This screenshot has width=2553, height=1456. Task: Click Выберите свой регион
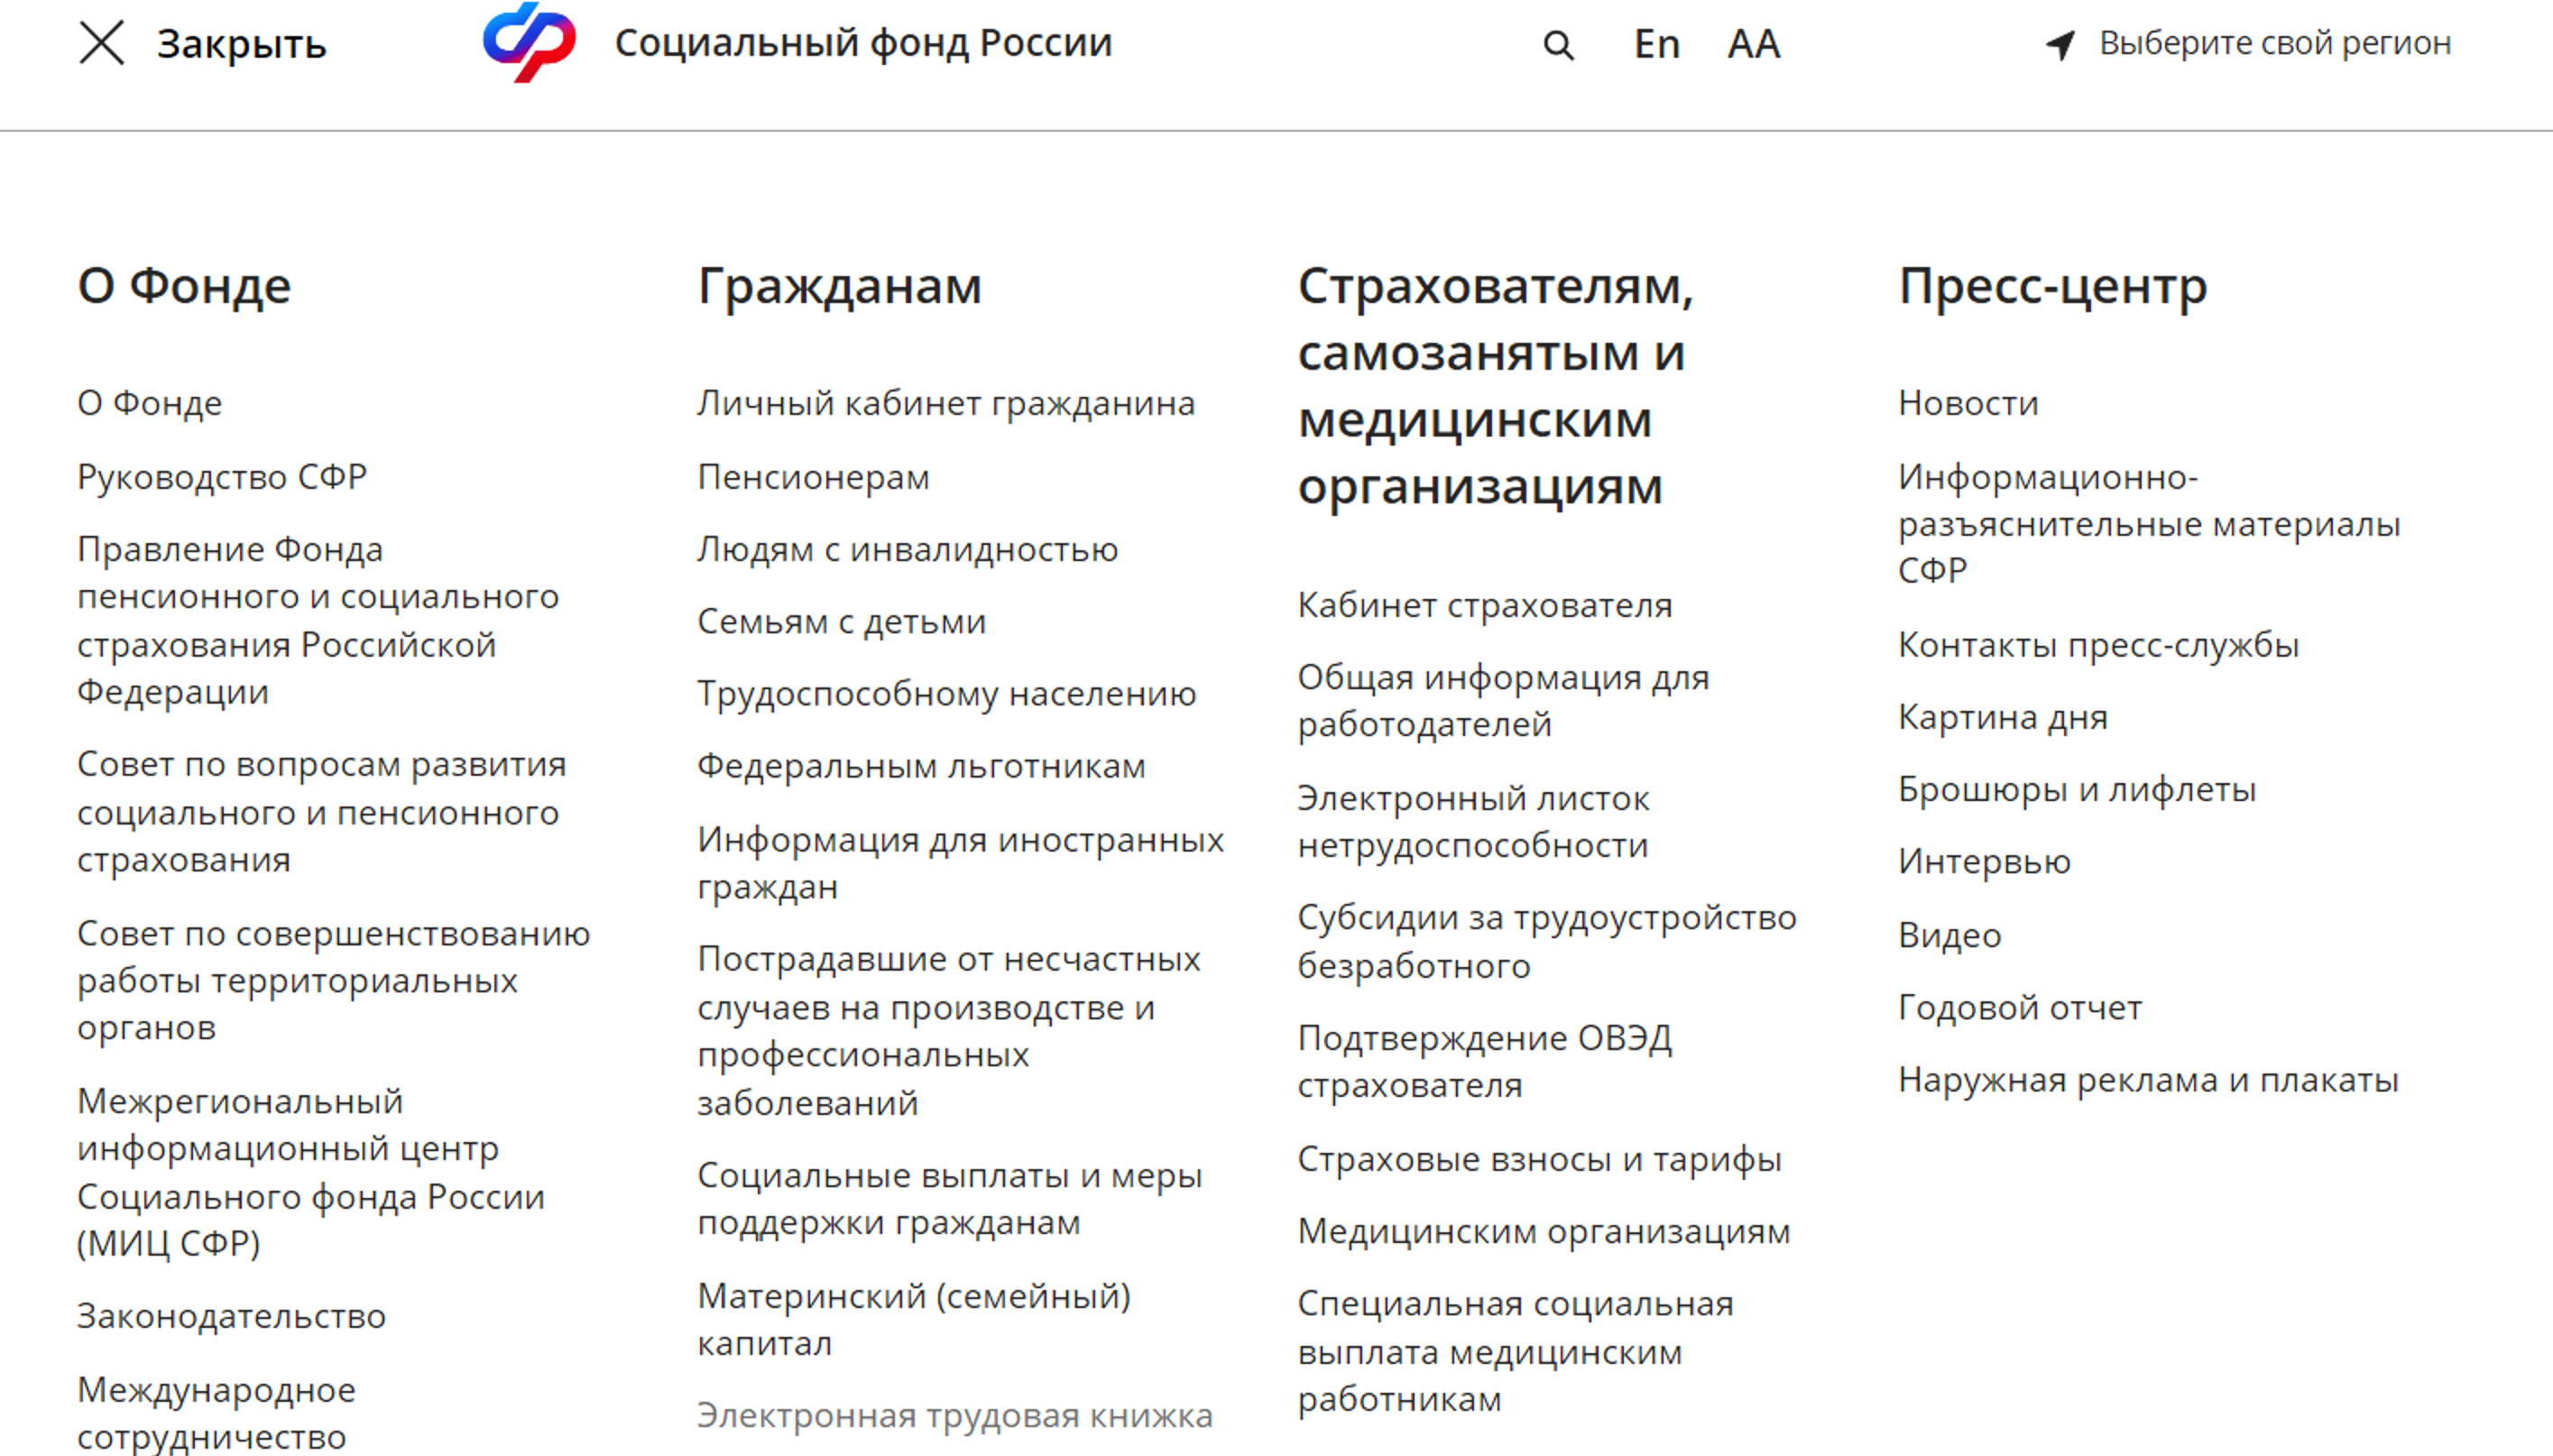click(2275, 43)
